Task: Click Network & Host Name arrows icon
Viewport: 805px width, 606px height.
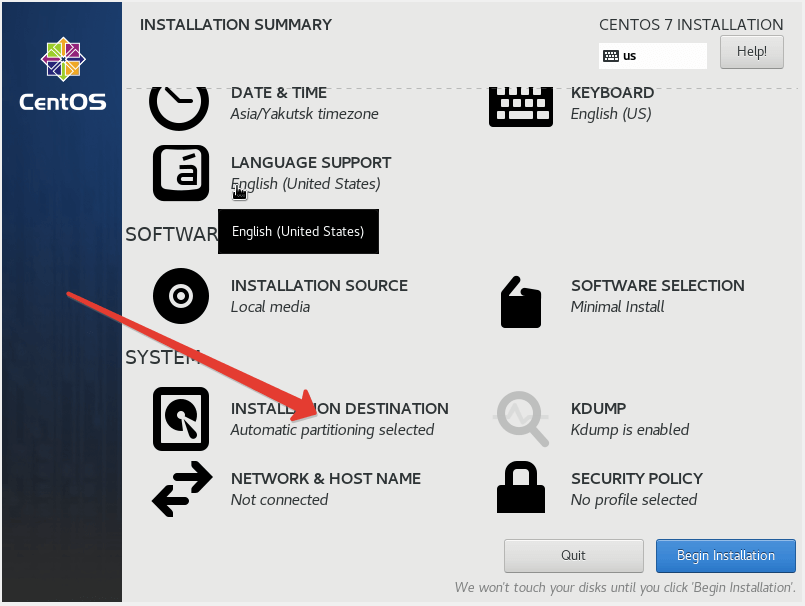Action: (181, 489)
